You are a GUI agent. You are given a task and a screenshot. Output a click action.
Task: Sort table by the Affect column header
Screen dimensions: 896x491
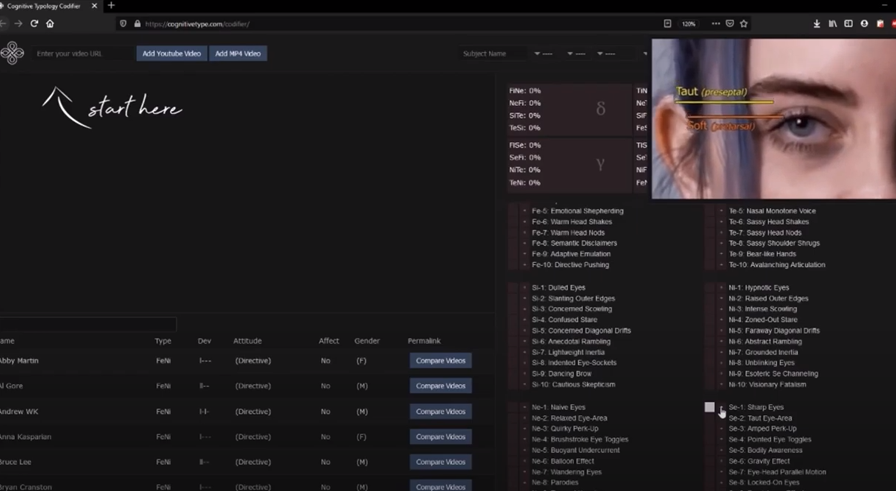[x=329, y=341]
